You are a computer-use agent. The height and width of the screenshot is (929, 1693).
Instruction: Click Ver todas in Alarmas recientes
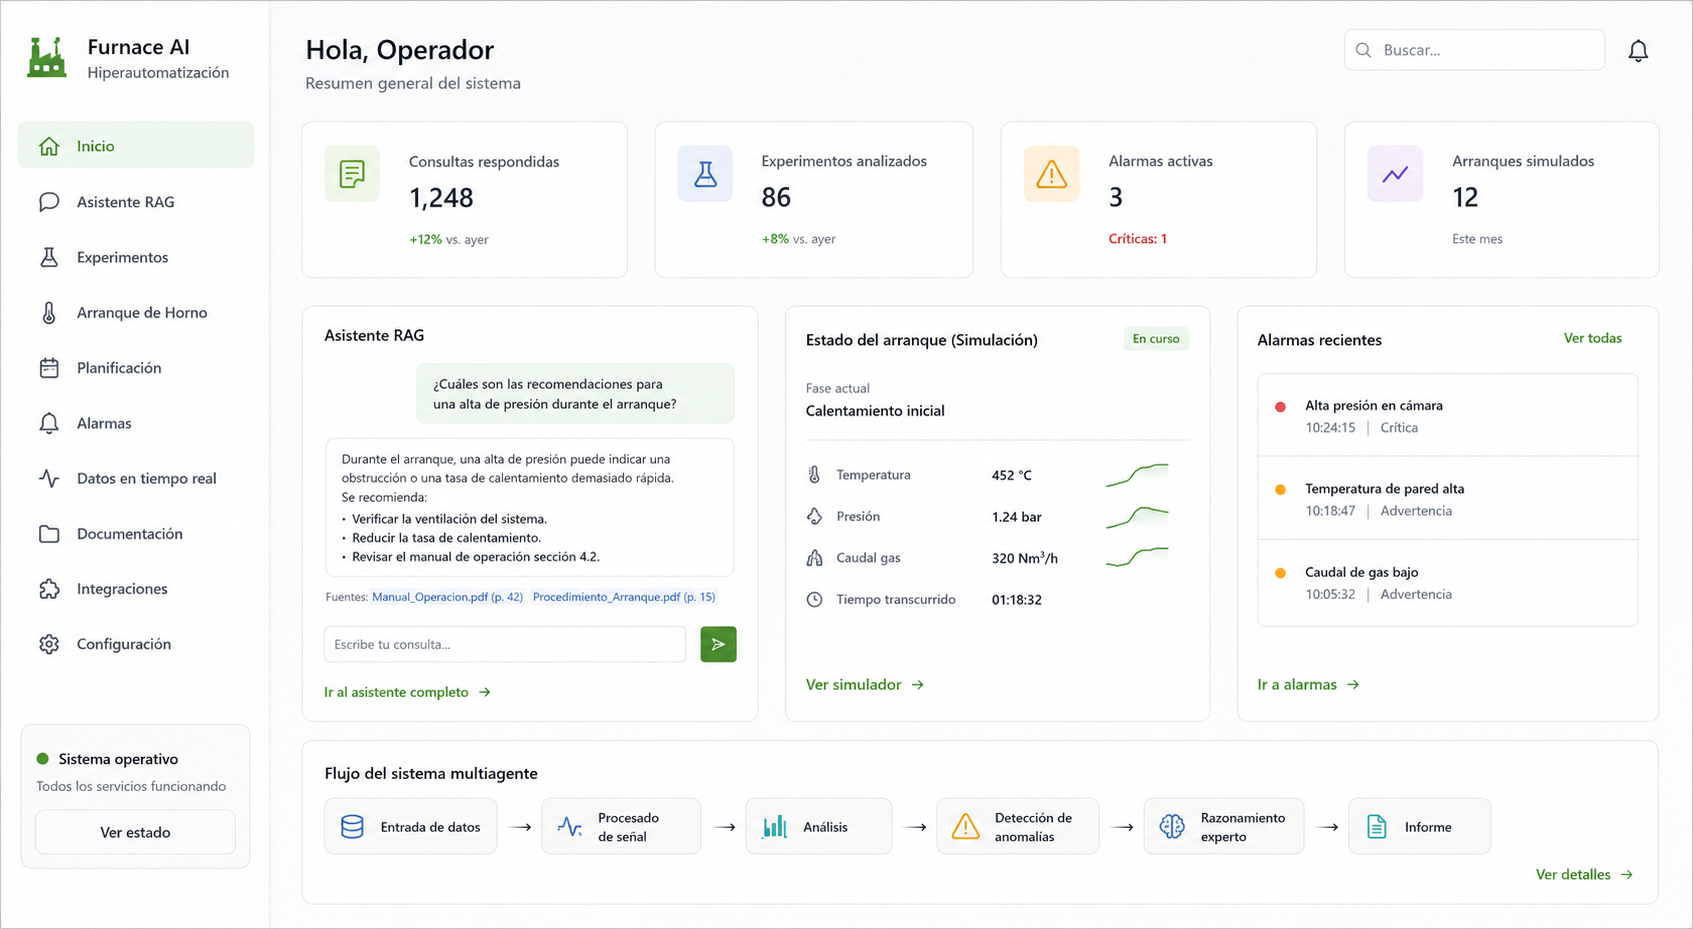(1592, 338)
